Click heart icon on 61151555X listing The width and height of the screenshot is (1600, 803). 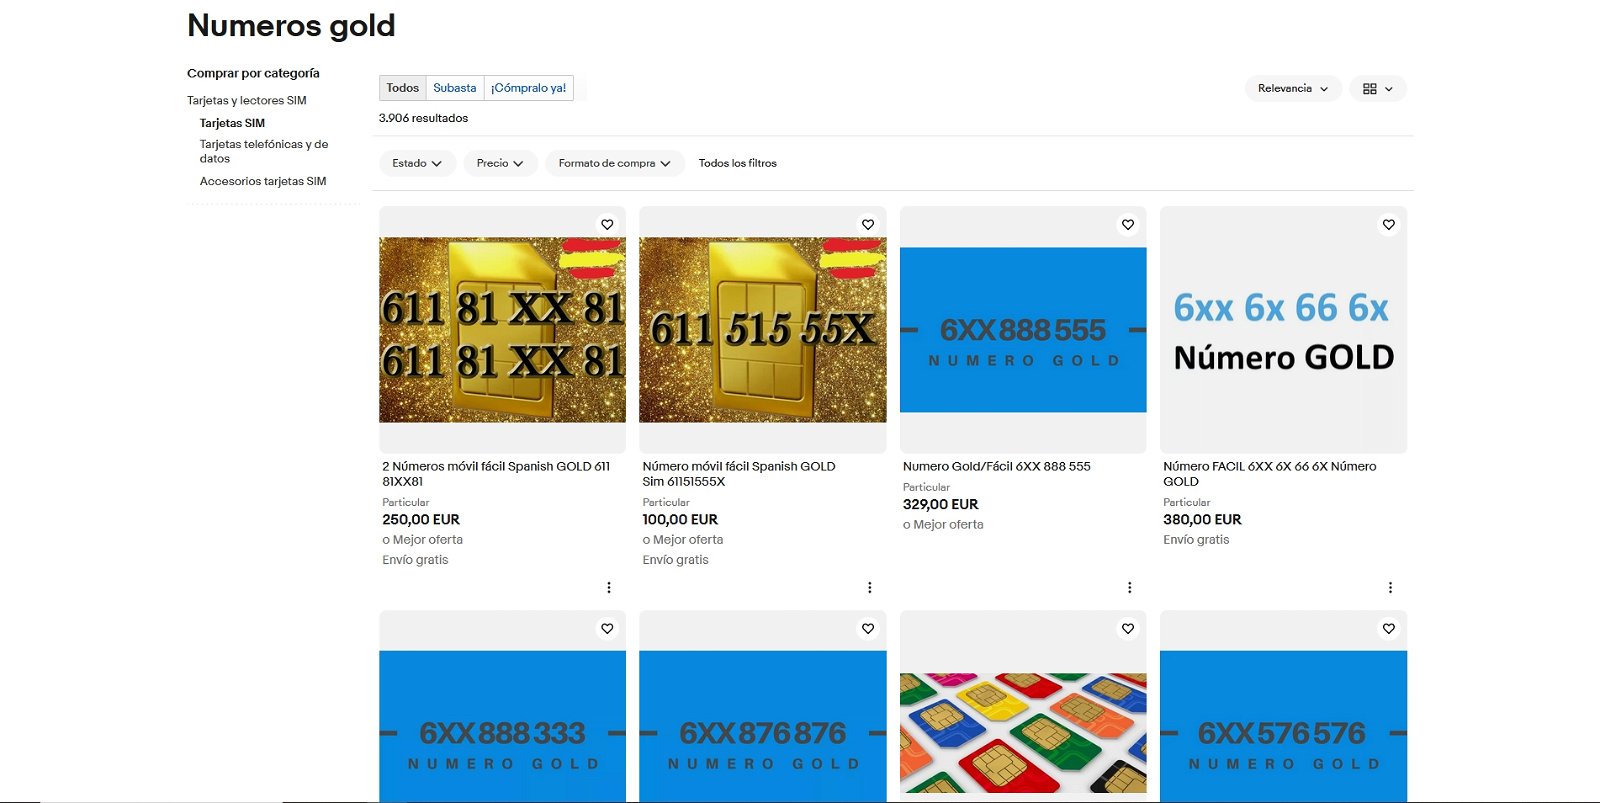[x=867, y=225]
